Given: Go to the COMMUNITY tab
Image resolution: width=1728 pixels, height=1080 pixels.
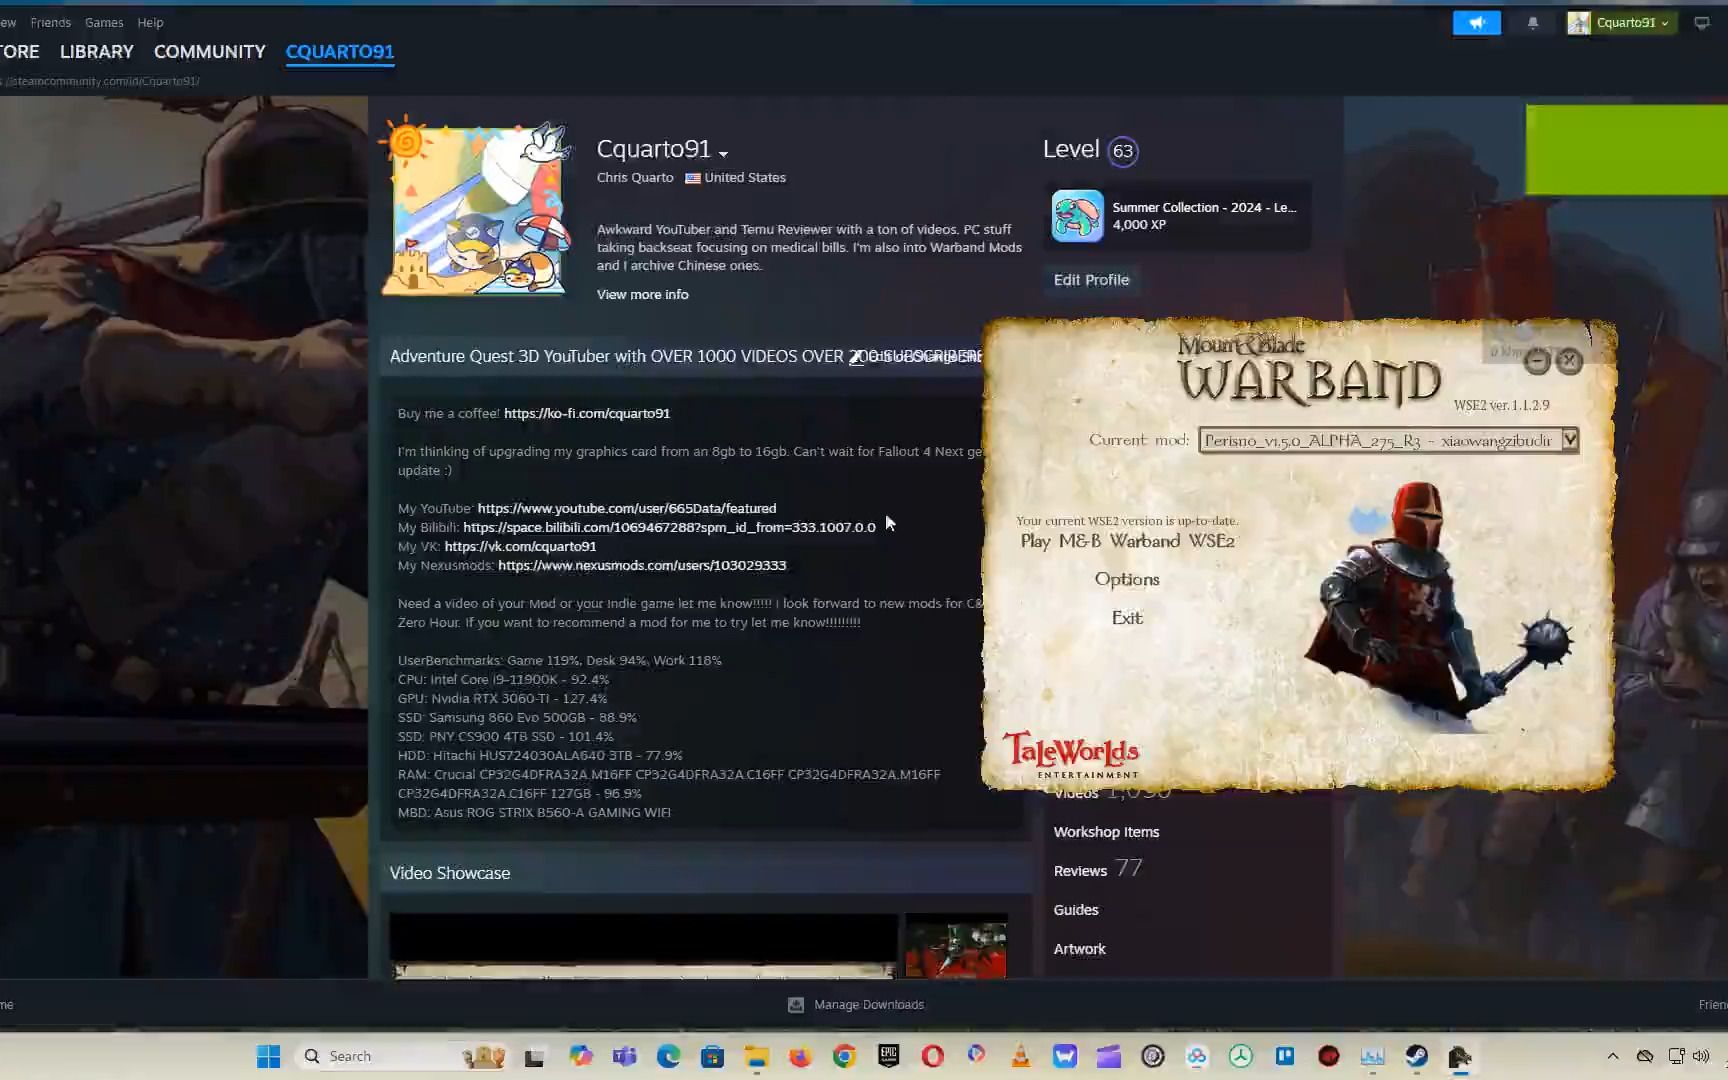Looking at the screenshot, I should point(209,51).
